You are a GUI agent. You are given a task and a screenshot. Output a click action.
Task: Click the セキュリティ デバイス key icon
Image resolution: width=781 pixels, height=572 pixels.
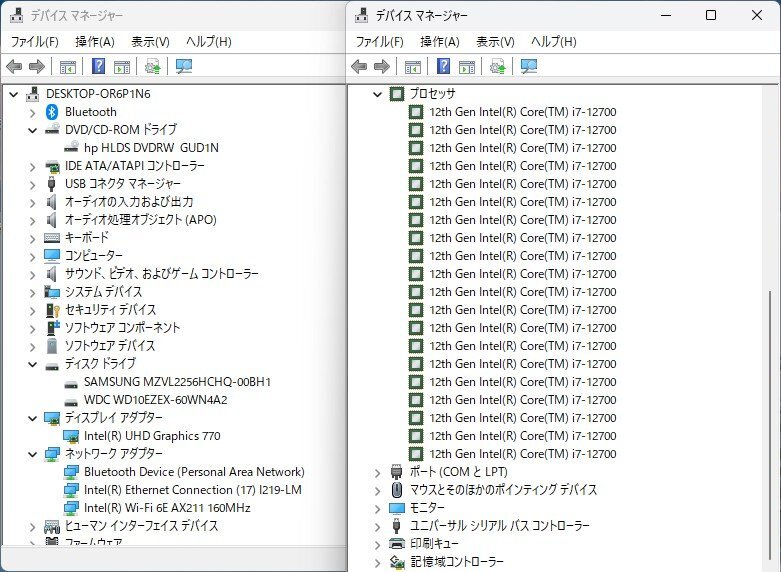tap(52, 310)
